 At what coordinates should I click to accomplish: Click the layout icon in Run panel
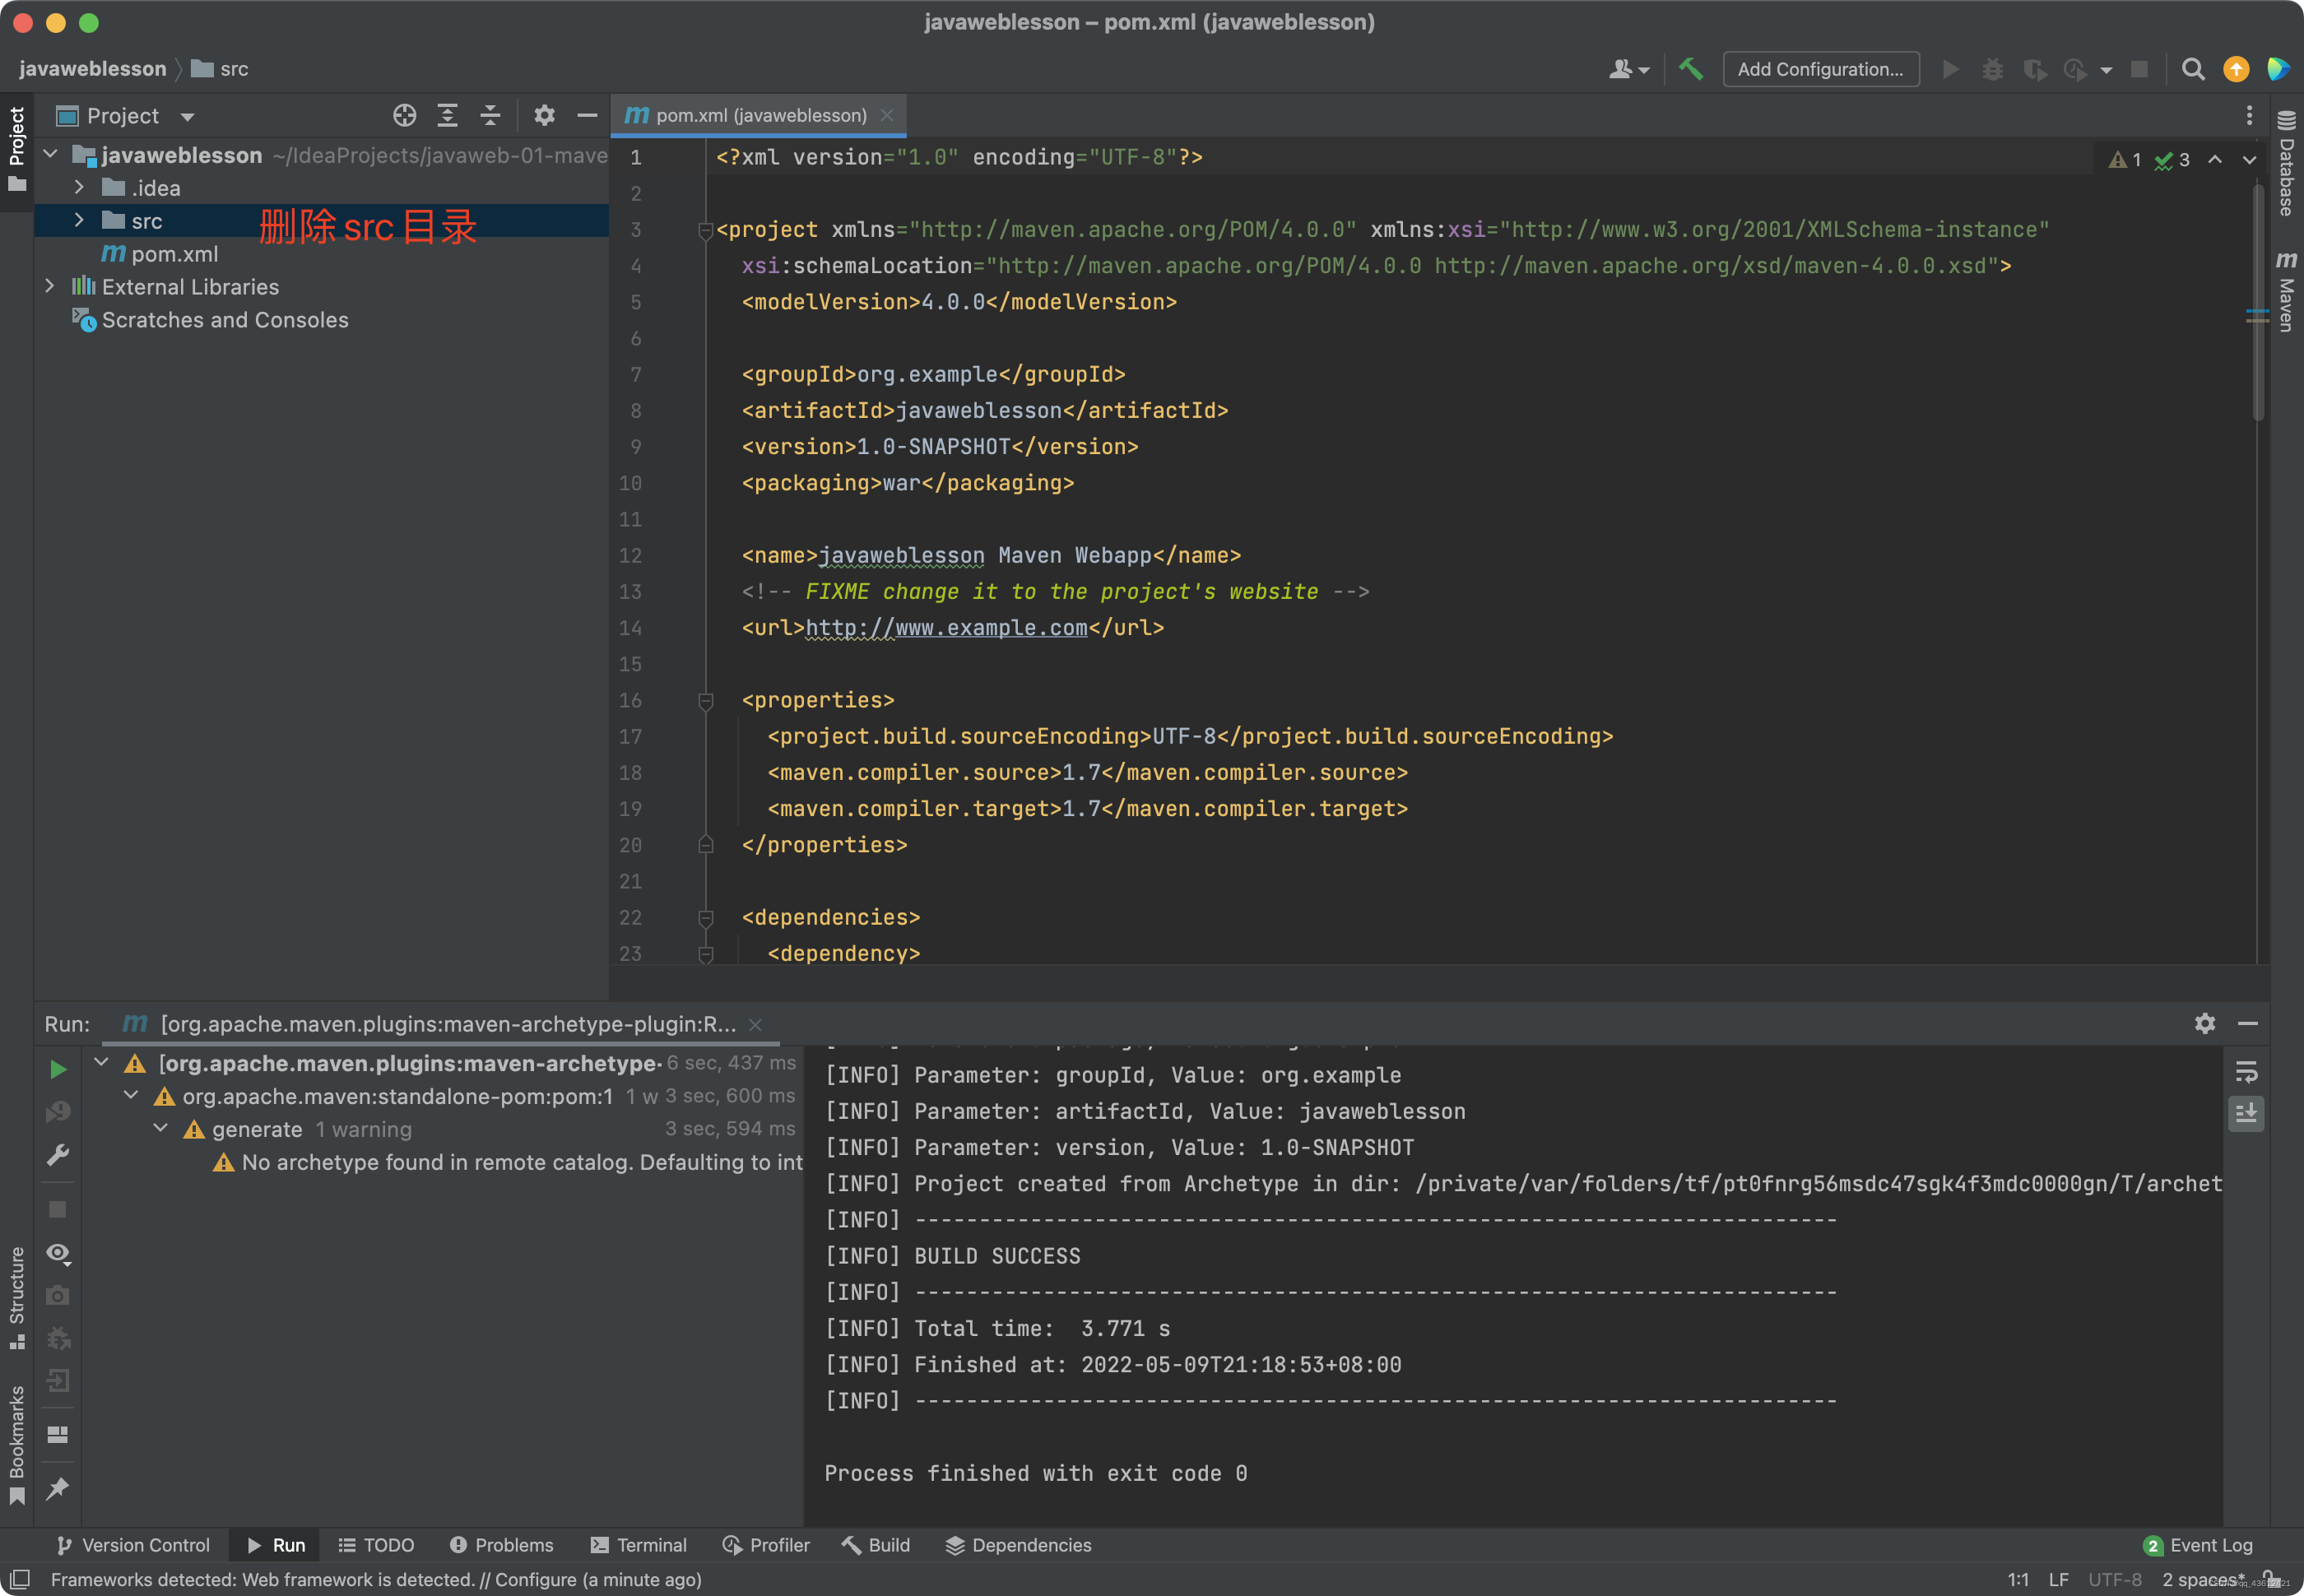(x=58, y=1434)
